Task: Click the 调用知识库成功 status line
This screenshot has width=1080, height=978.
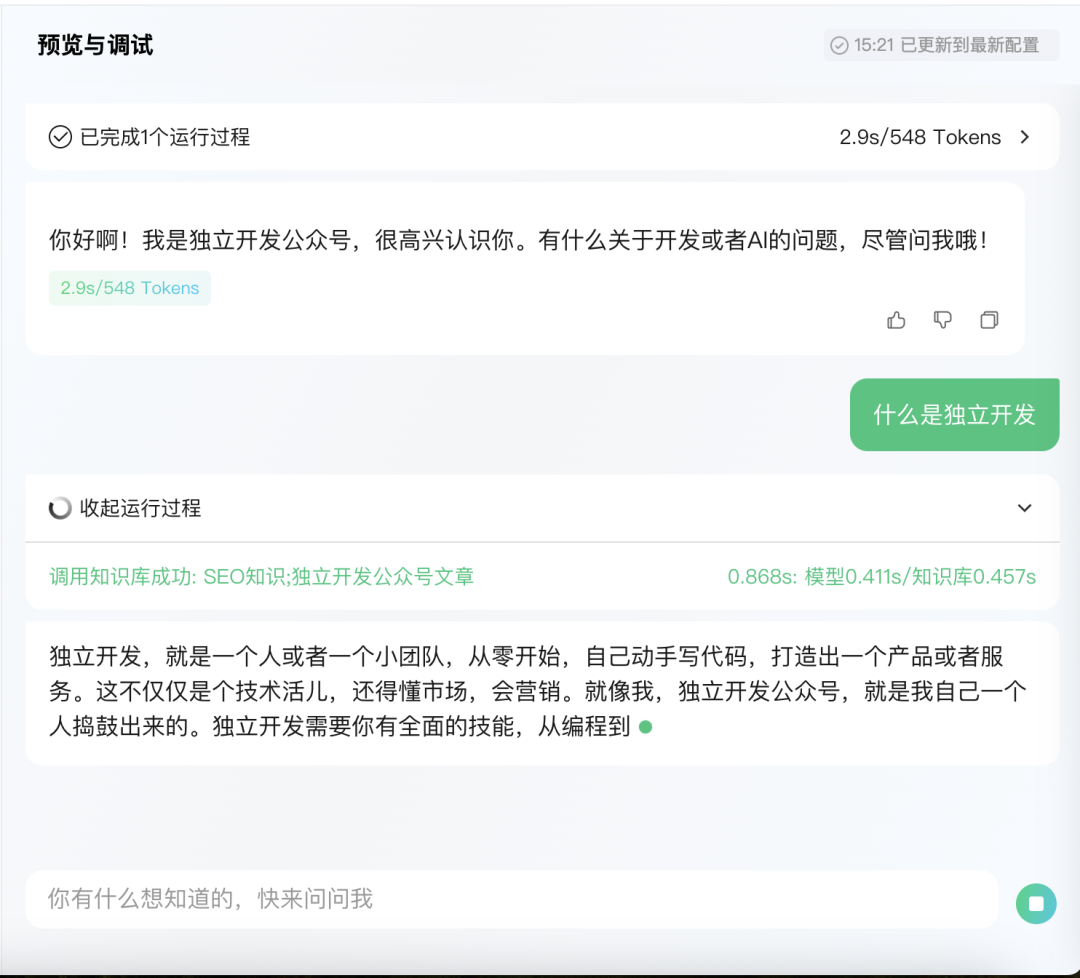Action: [261, 576]
